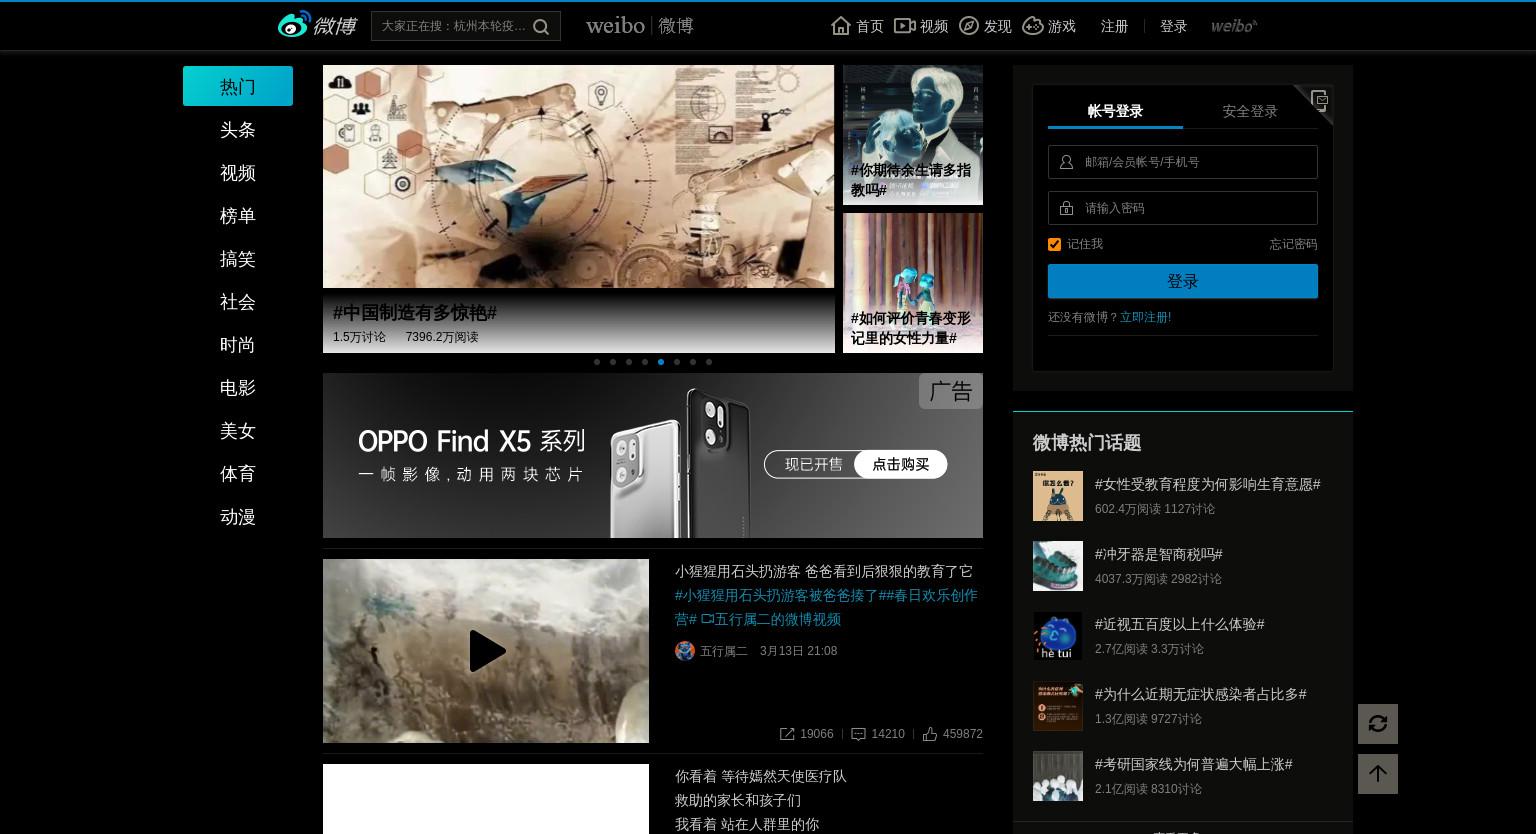Switch to QR code login corner icon
The image size is (1536, 834).
(1318, 101)
